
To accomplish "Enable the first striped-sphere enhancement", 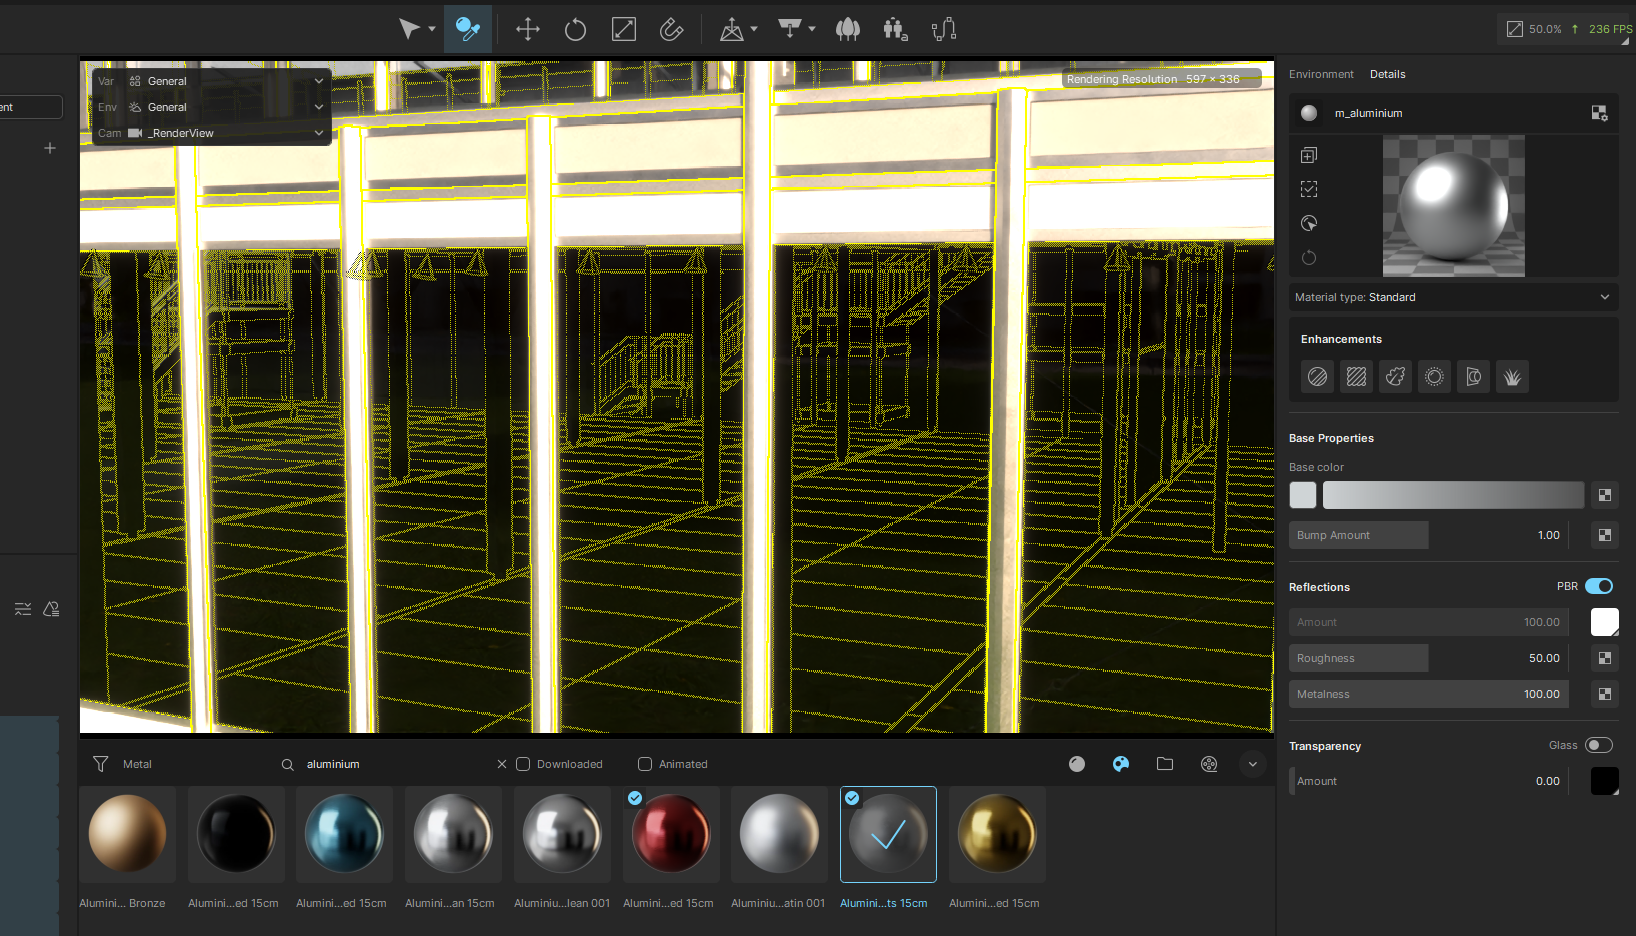I will (1317, 377).
